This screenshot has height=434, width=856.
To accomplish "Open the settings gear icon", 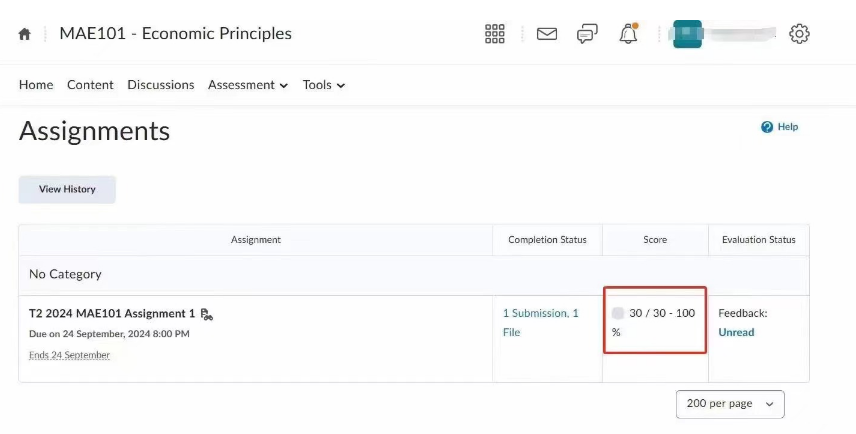I will [799, 34].
